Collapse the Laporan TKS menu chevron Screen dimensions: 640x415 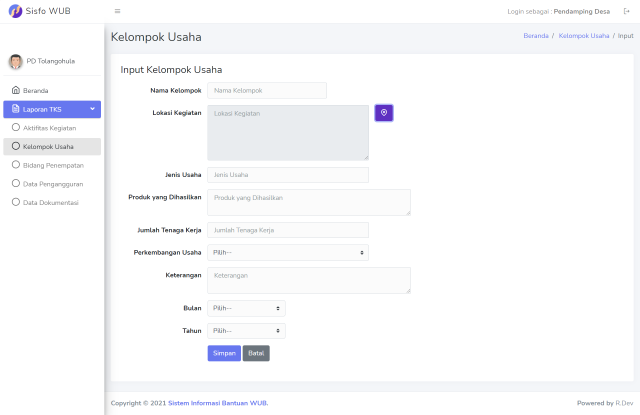tap(93, 109)
